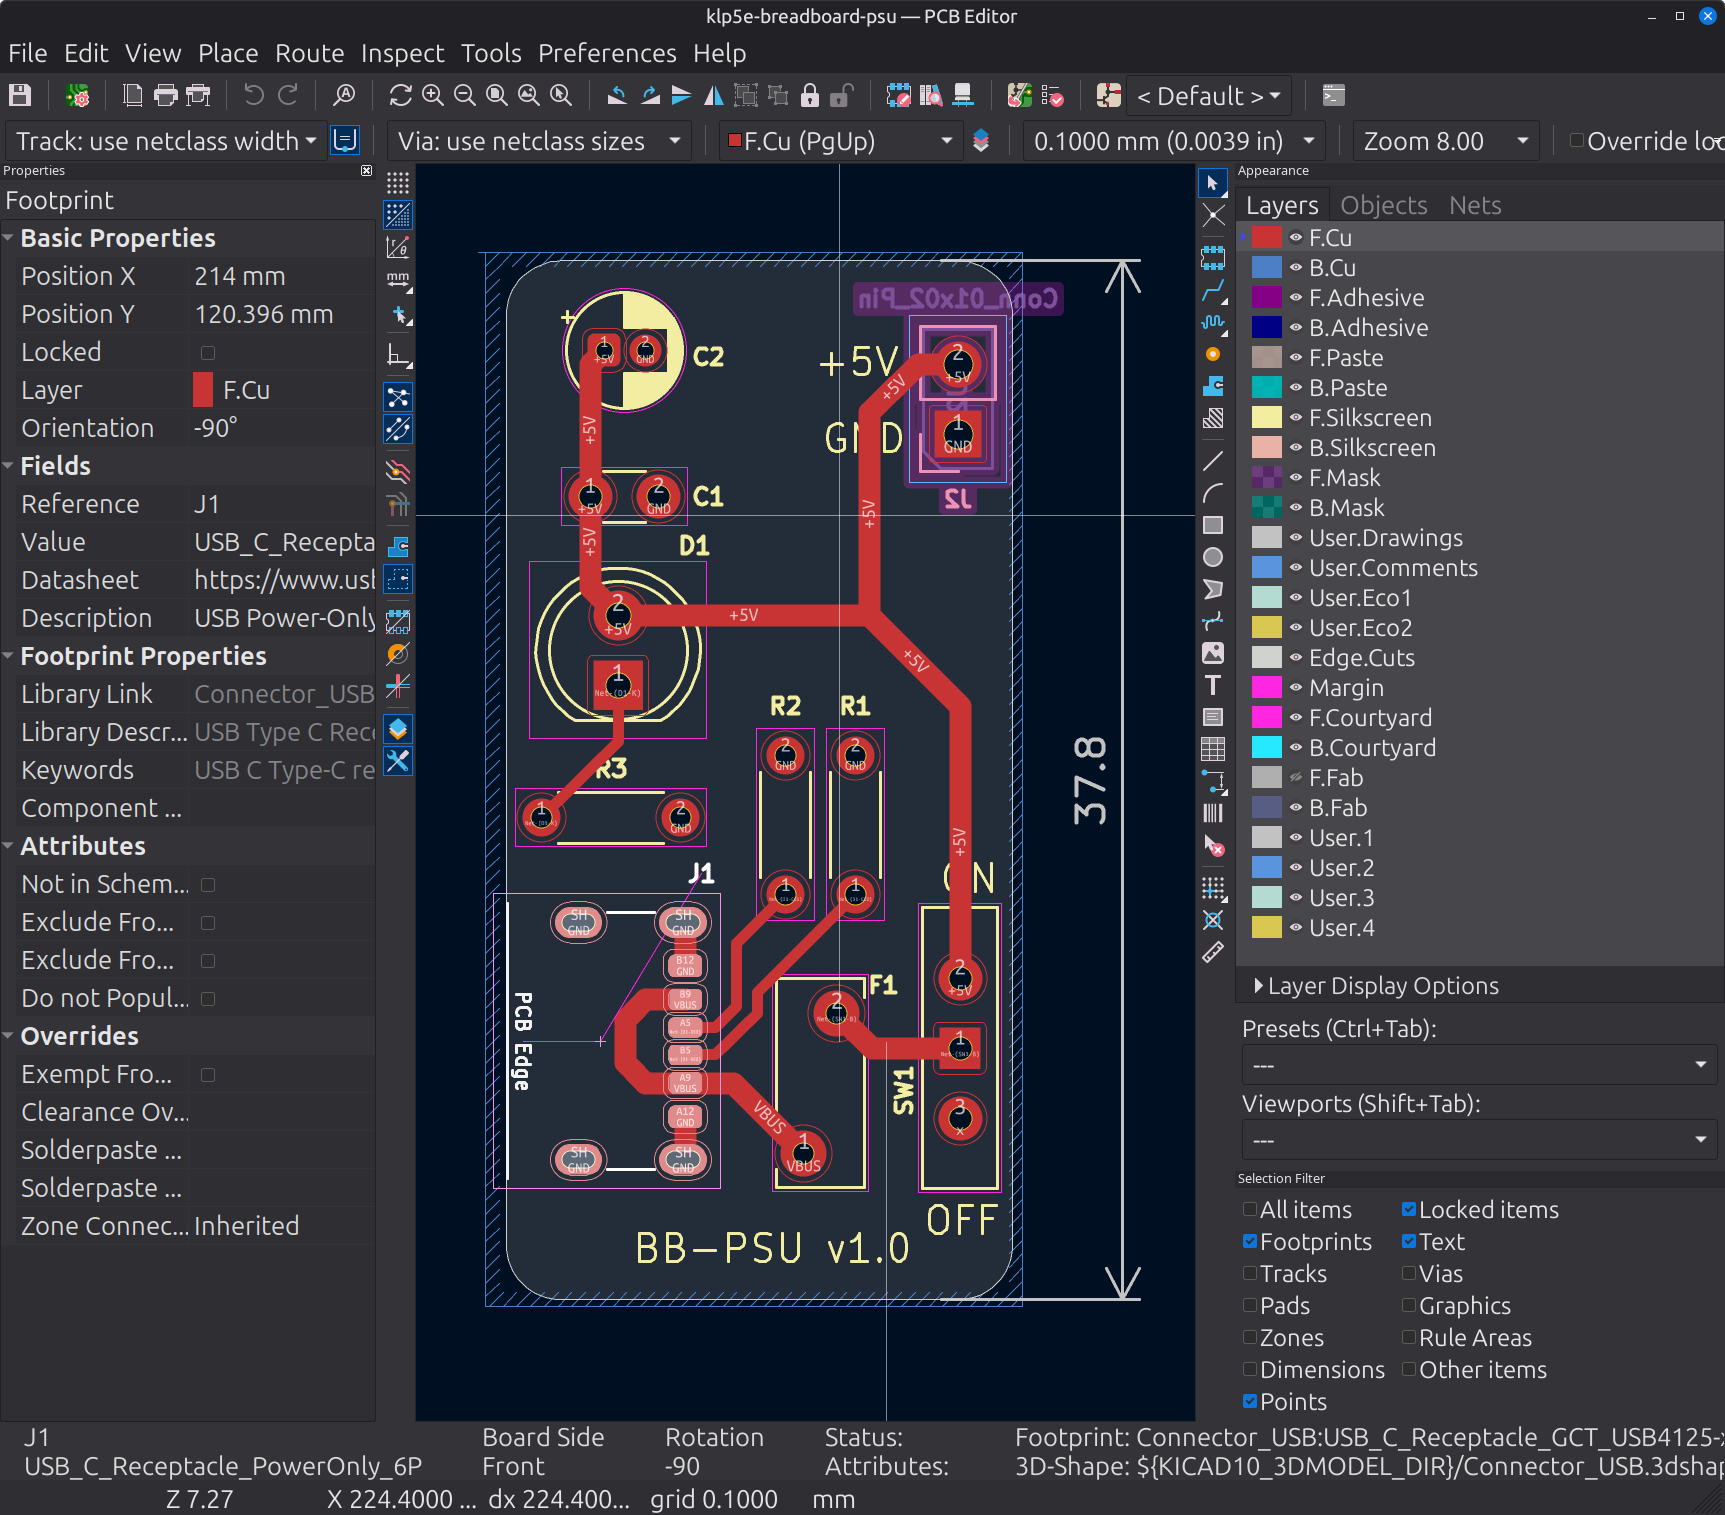
Task: Open the Via sizes dropdown
Action: 540,141
